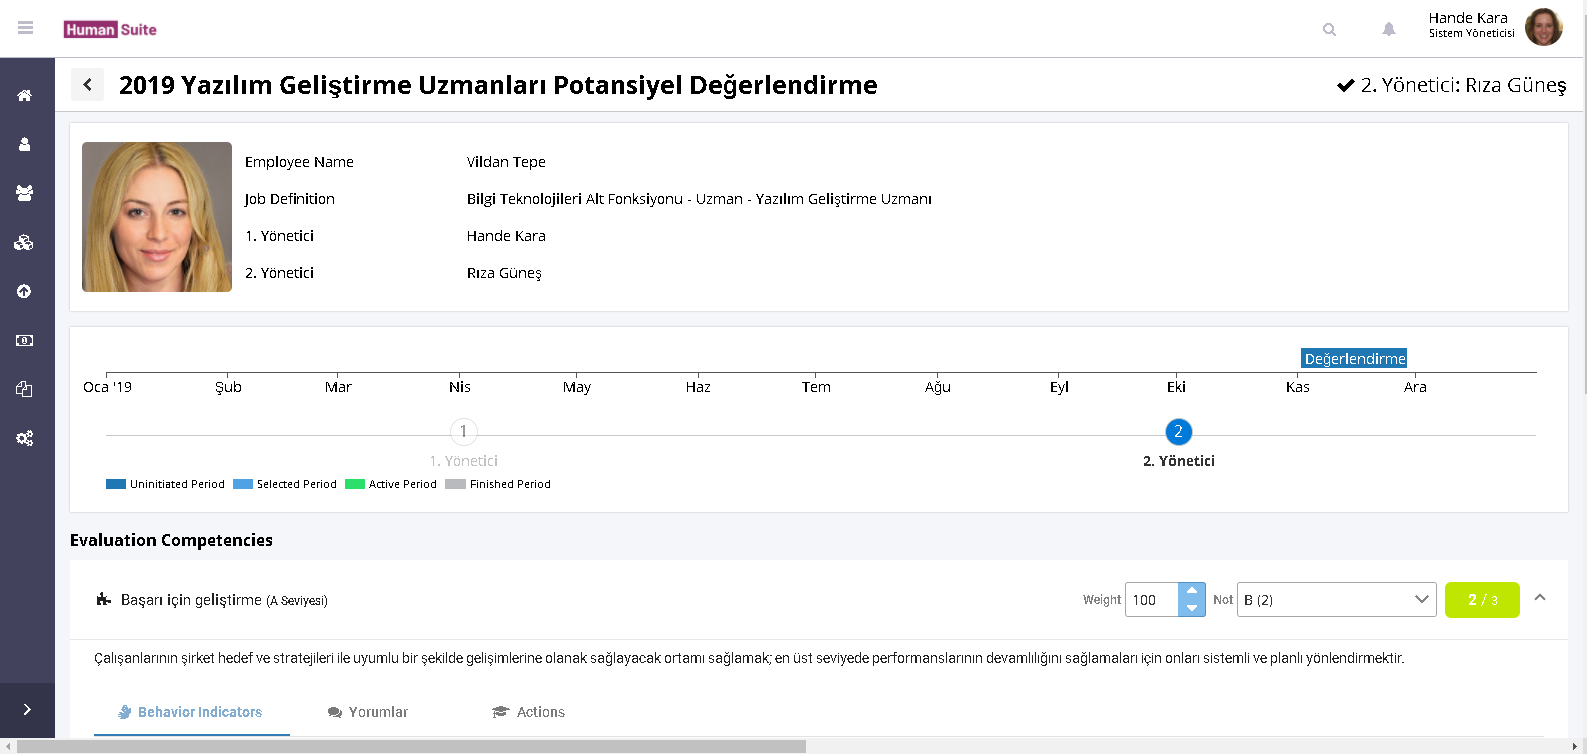The height and width of the screenshot is (754, 1587).
Task: Click the stacked cubes sidebar icon
Action: pyautogui.click(x=25, y=242)
